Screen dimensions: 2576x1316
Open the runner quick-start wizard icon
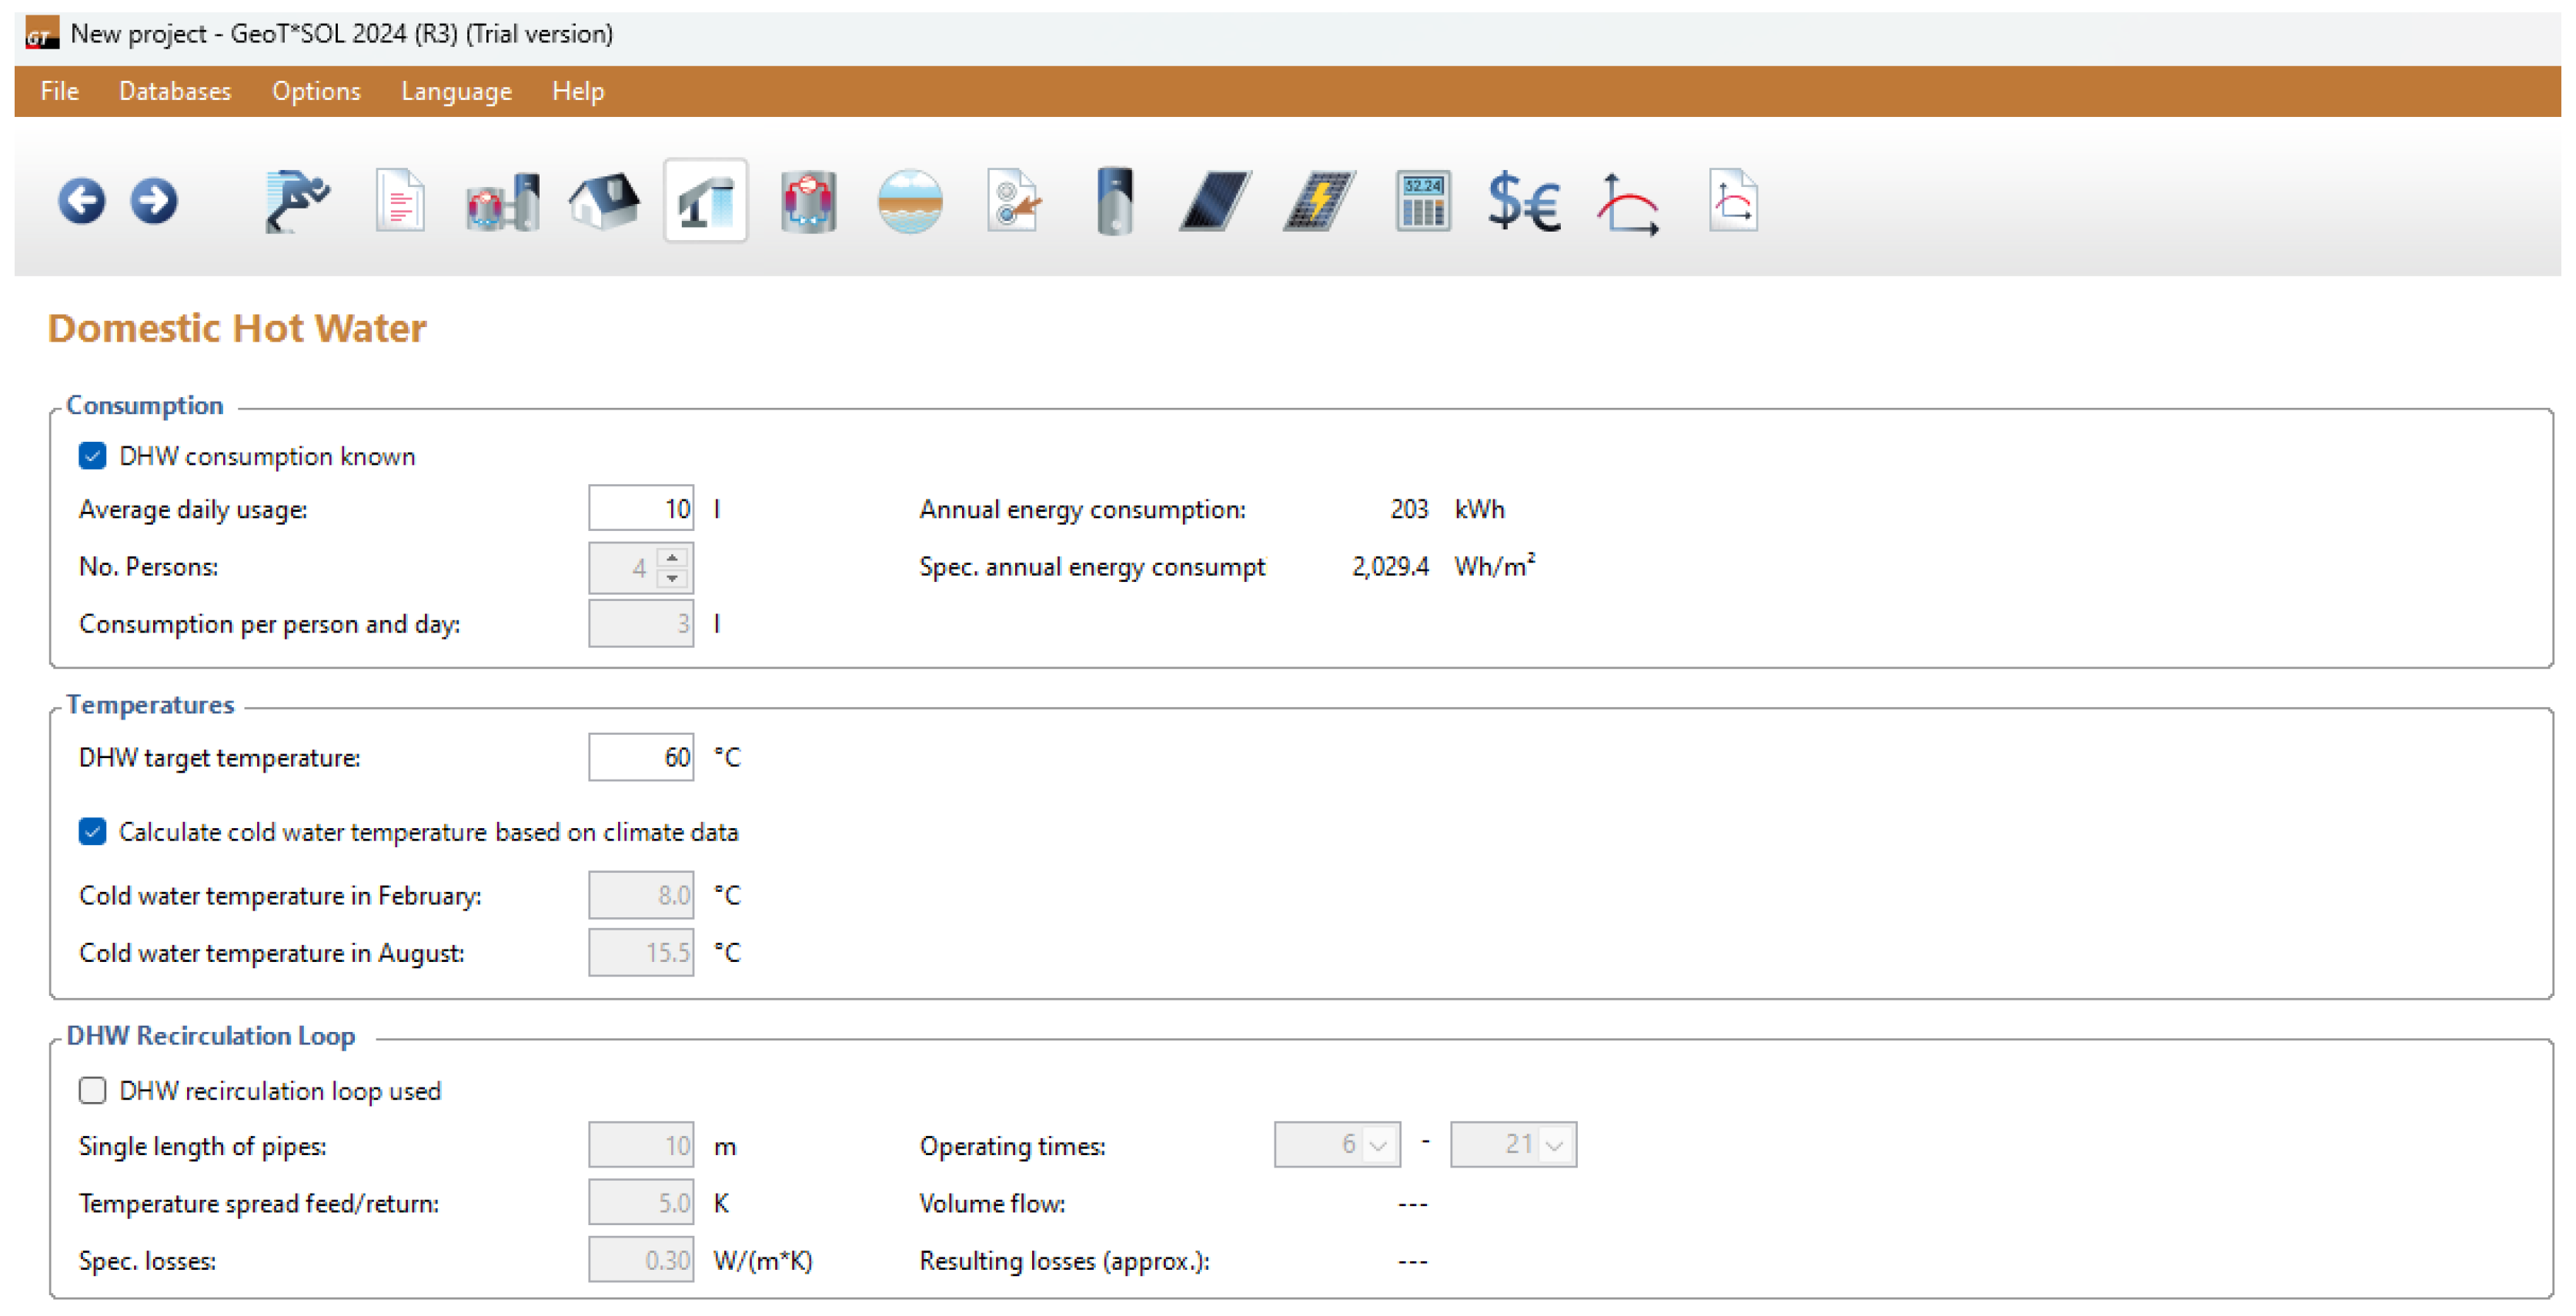[x=297, y=201]
